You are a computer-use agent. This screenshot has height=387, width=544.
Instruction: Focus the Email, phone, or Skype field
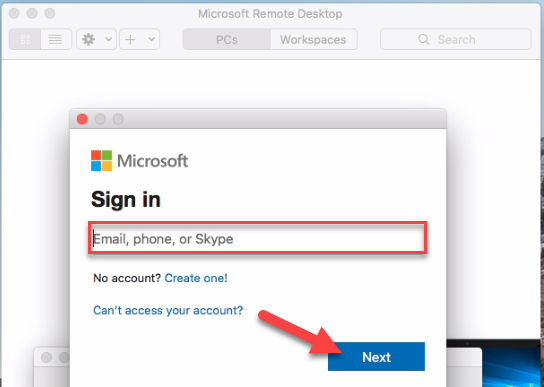(257, 238)
